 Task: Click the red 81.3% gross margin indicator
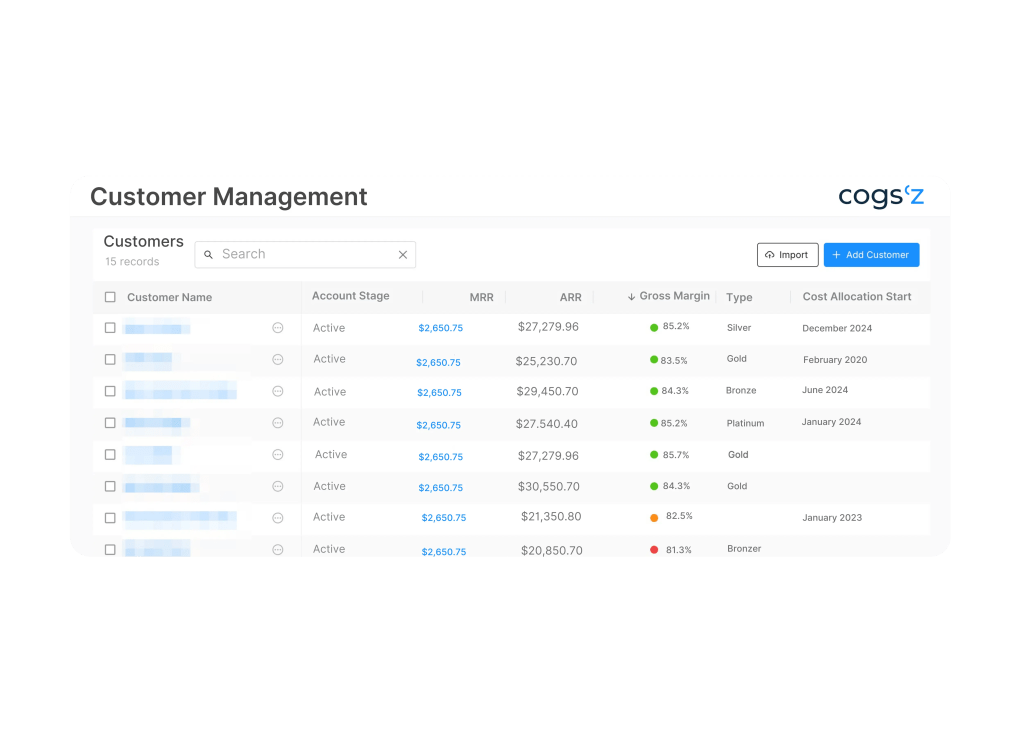click(x=654, y=549)
